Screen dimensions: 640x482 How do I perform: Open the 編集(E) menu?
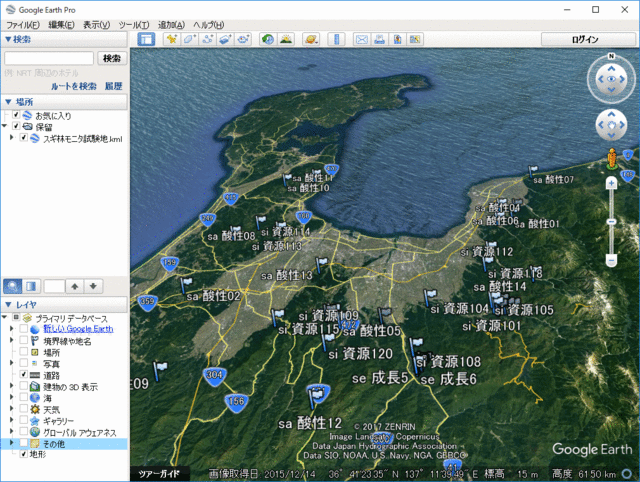[x=61, y=25]
